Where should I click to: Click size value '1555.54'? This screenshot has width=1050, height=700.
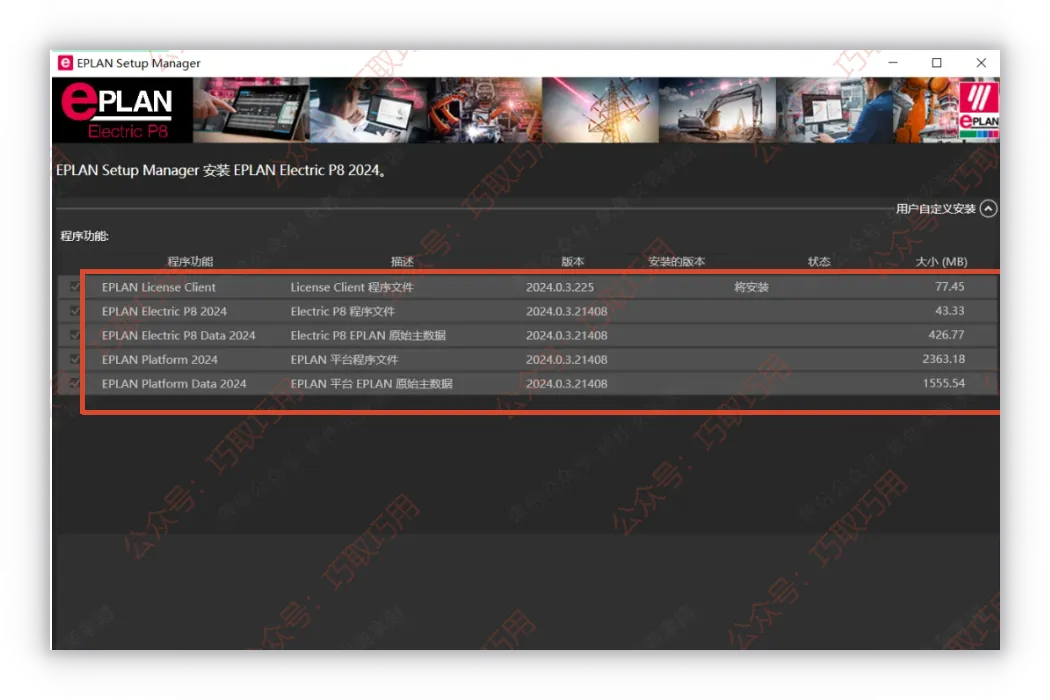click(944, 383)
